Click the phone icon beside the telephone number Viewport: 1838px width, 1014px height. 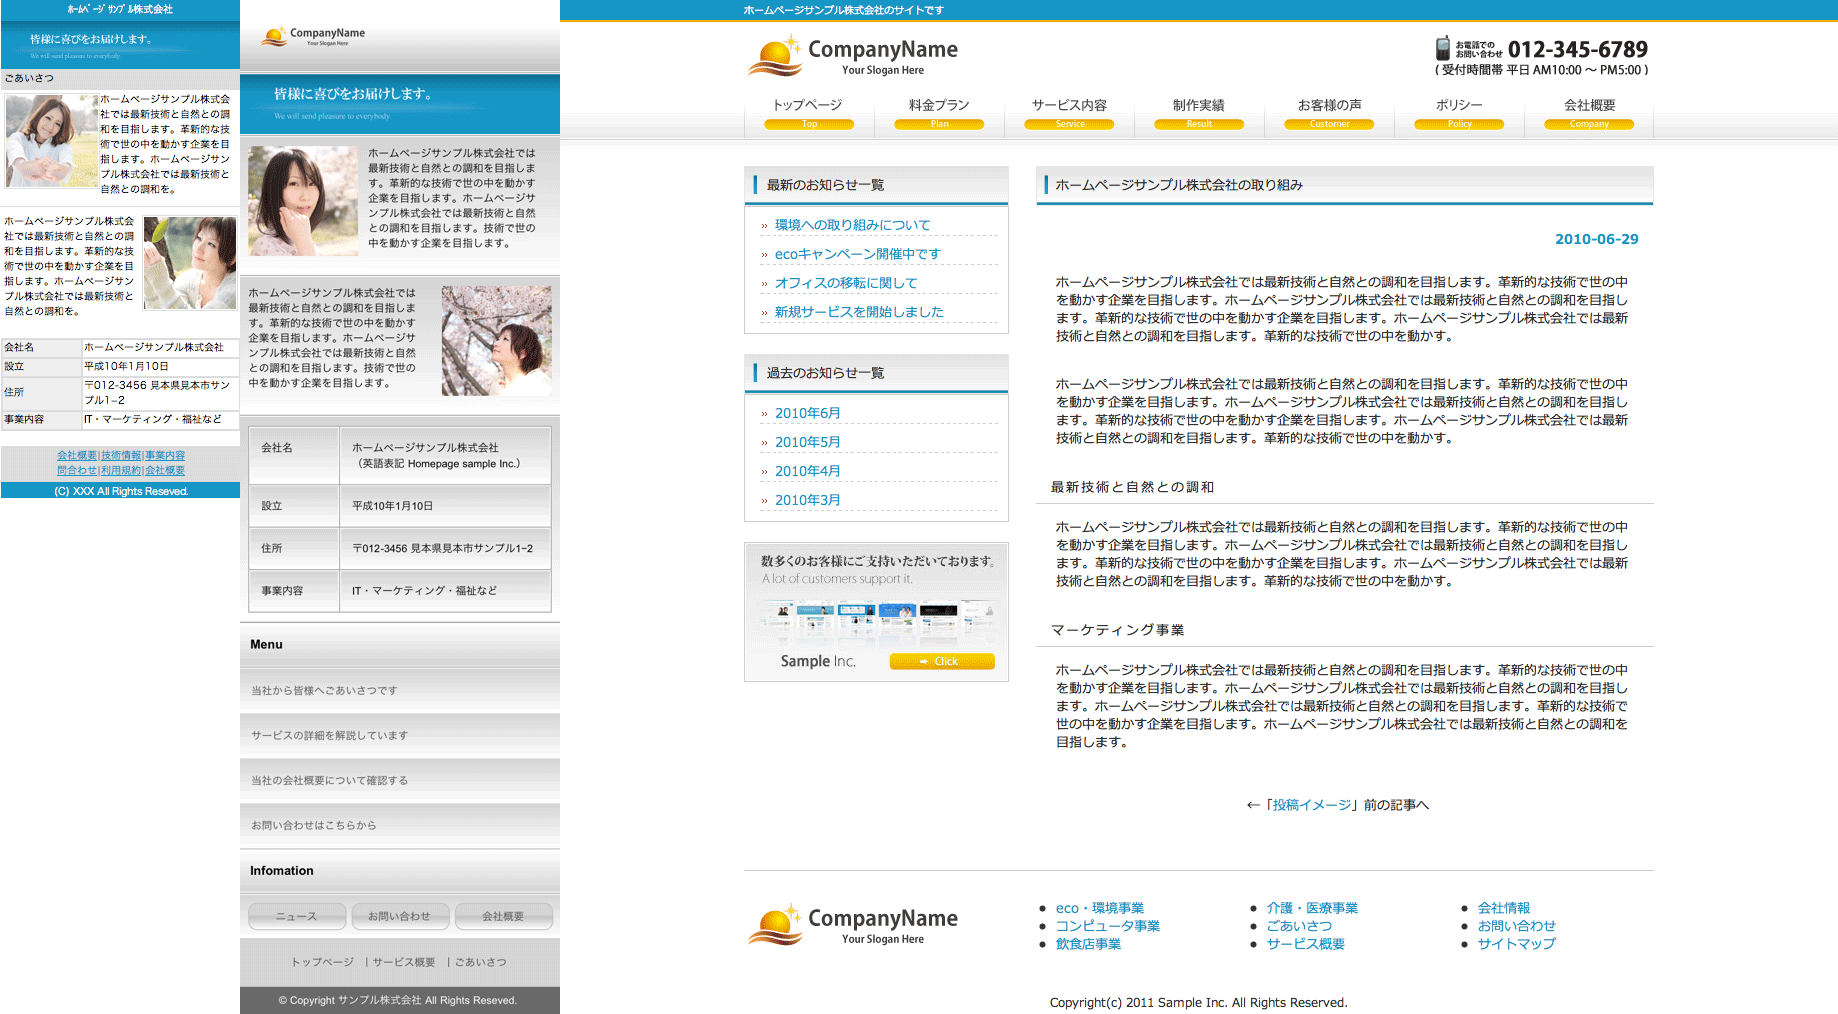point(1442,48)
